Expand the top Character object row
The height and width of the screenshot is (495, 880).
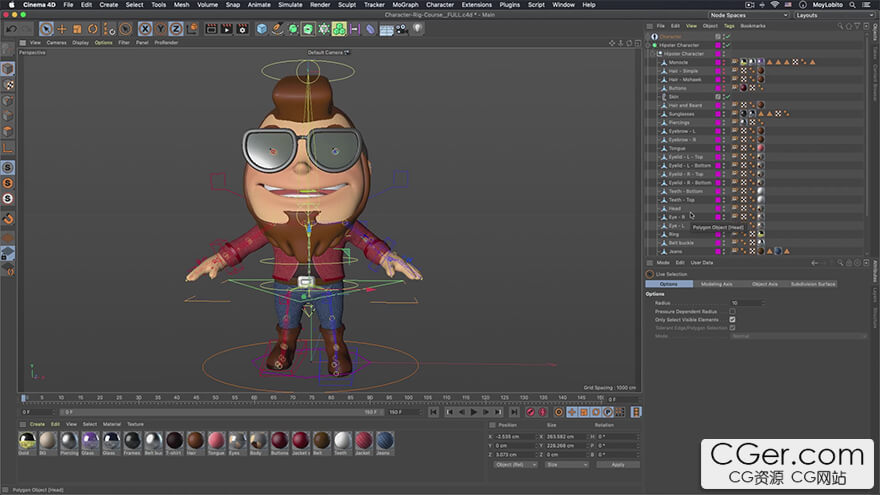click(x=647, y=36)
